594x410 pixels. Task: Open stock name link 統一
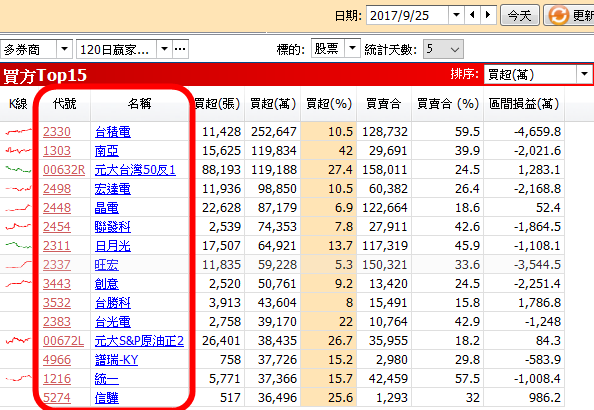pyautogui.click(x=106, y=379)
